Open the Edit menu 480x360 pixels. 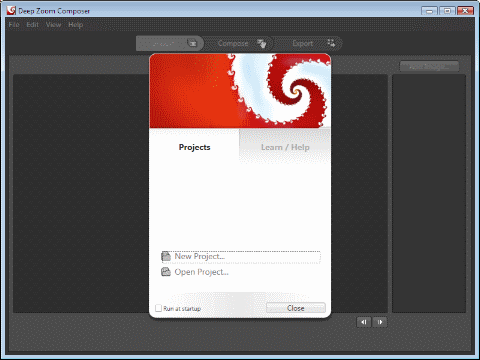[32, 25]
